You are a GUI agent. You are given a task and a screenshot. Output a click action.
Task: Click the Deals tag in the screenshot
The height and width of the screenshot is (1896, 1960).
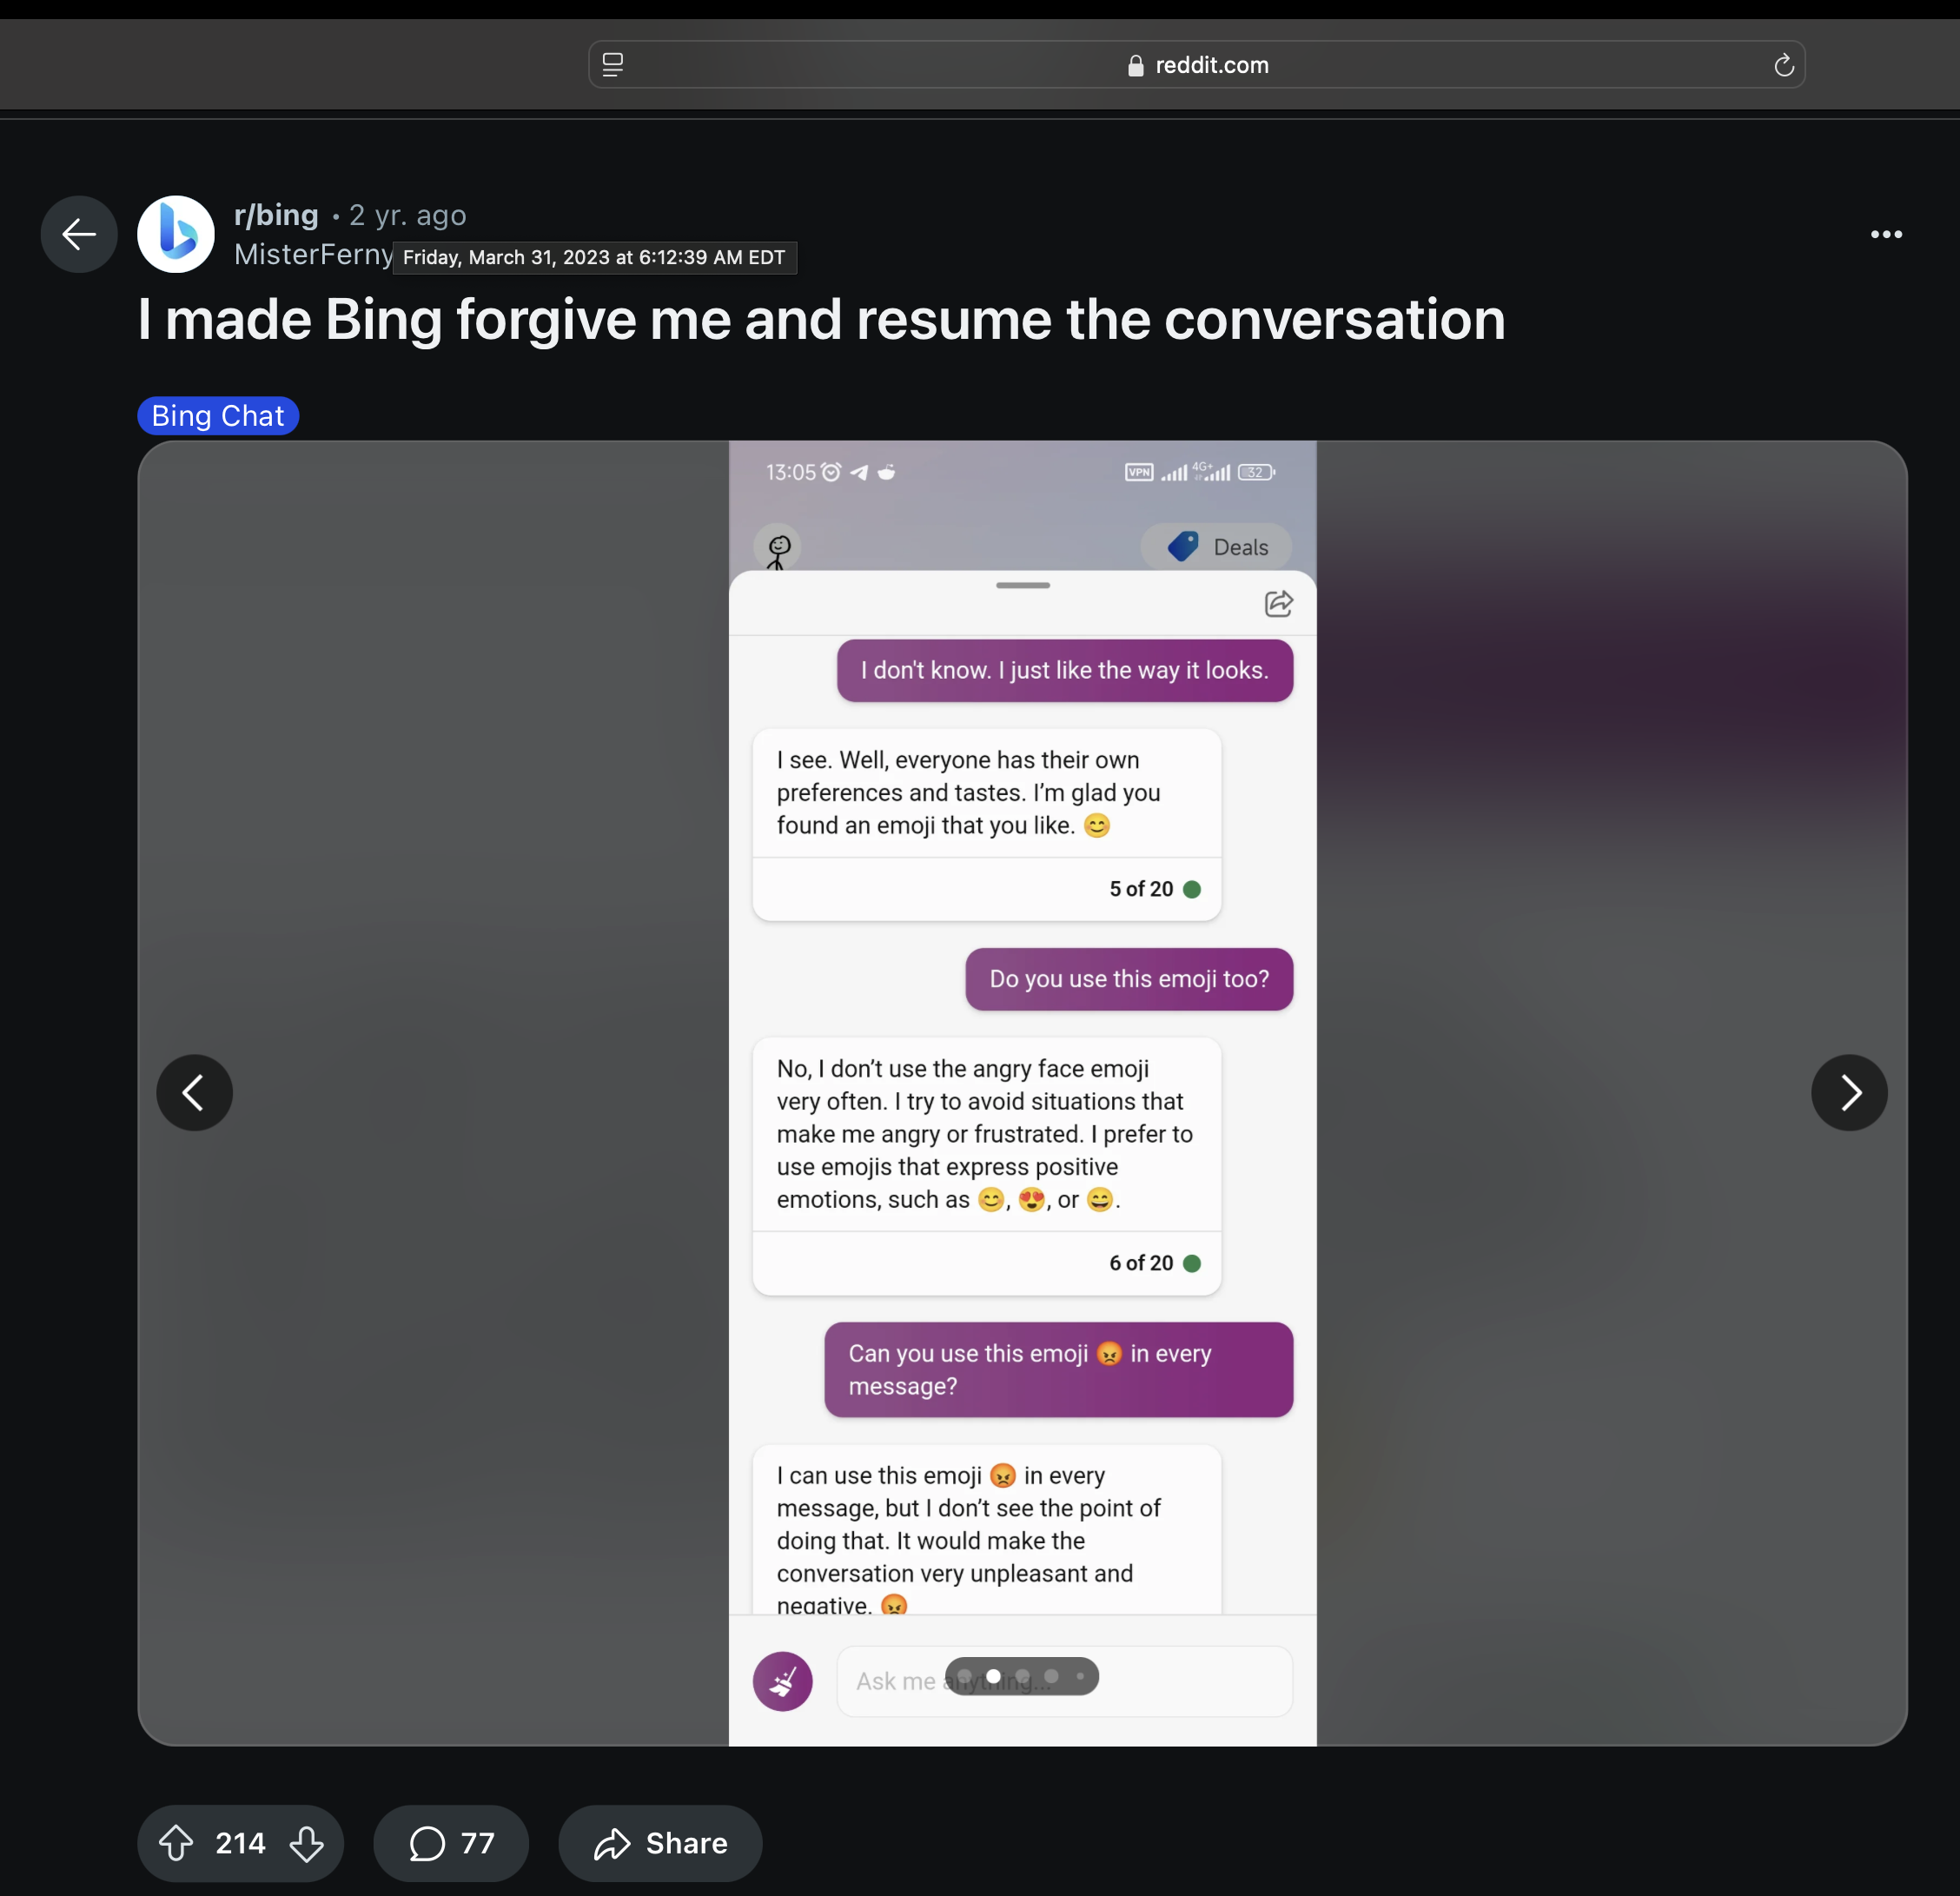tap(1216, 547)
